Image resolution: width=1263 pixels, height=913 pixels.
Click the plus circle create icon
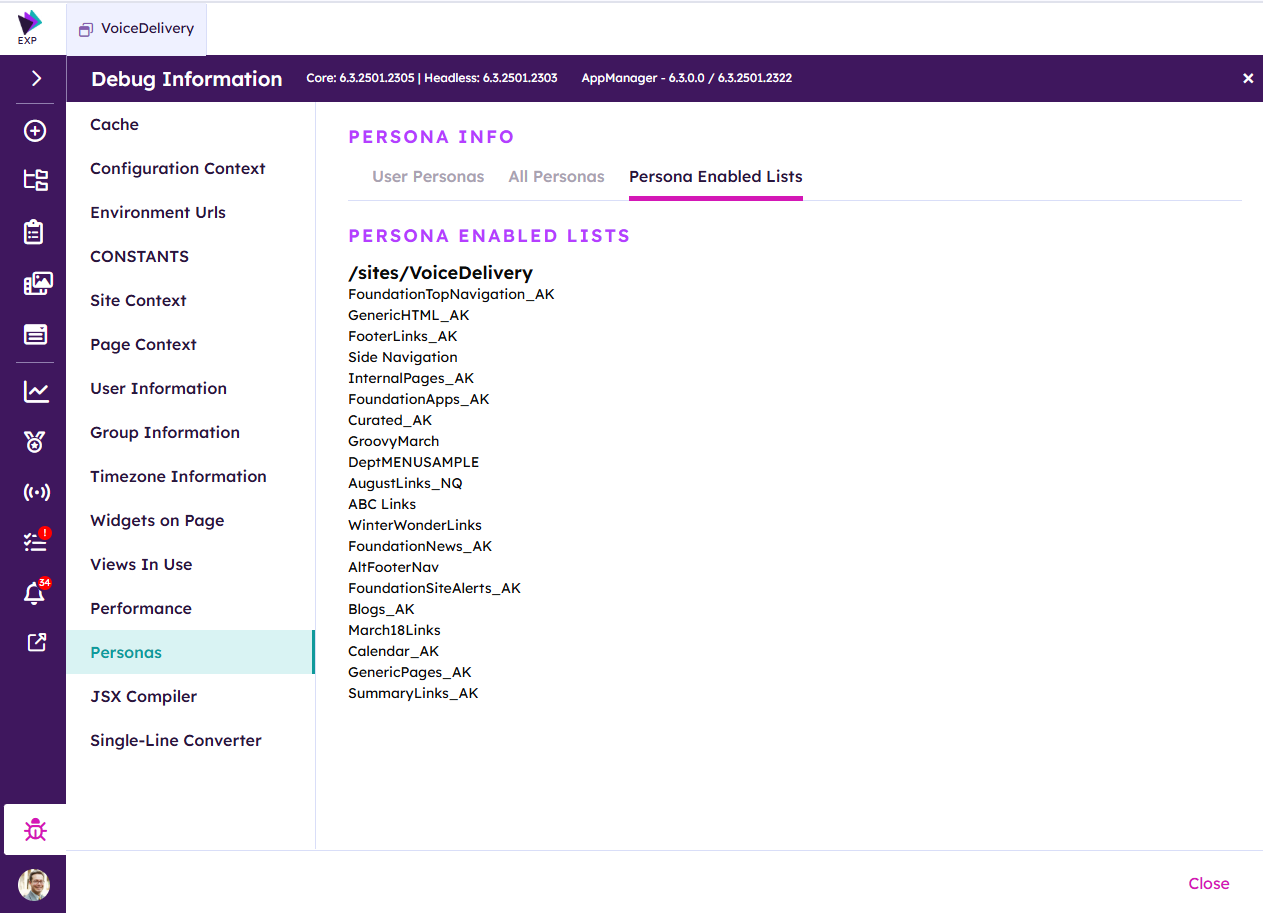[35, 131]
